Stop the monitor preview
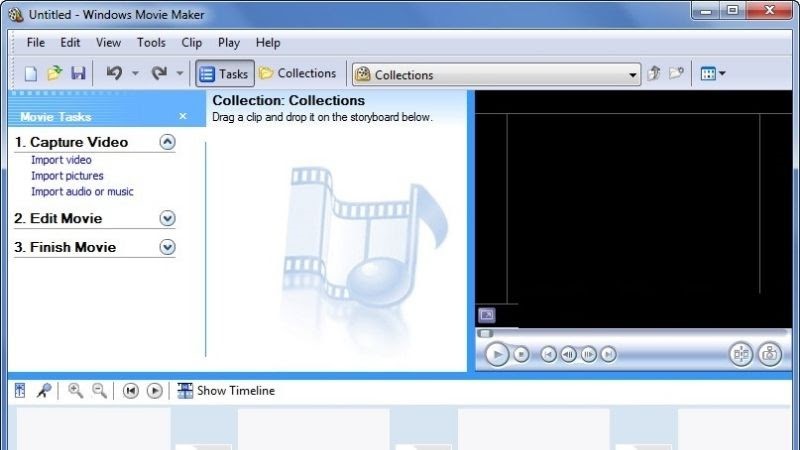Image resolution: width=800 pixels, height=450 pixels. [521, 355]
